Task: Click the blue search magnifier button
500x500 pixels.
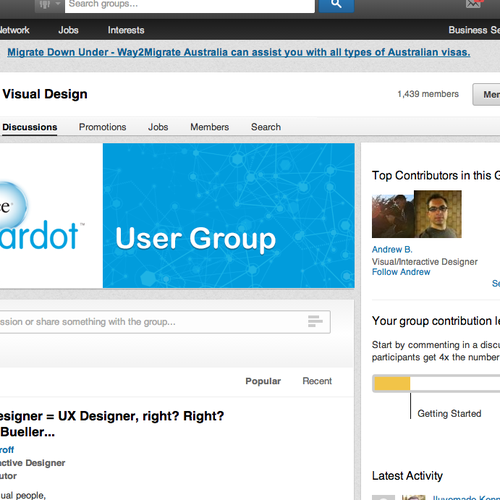Action: (336, 5)
